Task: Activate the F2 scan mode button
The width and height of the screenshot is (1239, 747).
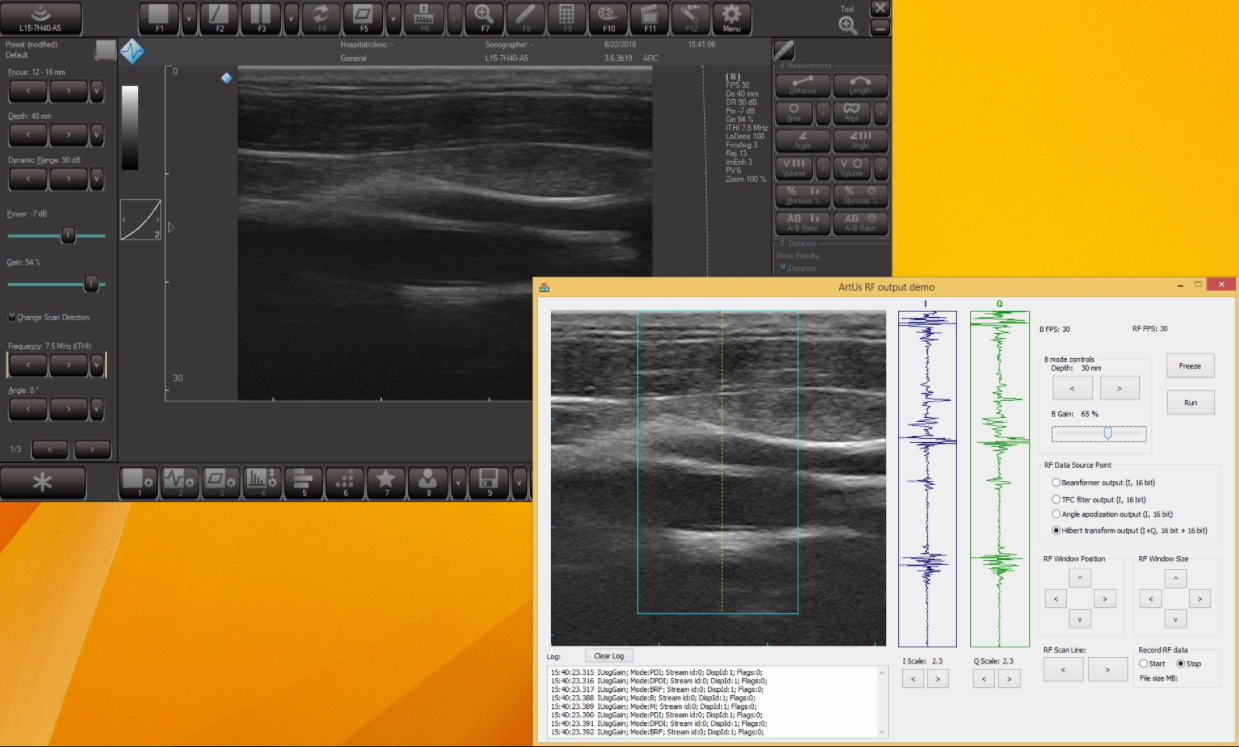Action: click(x=220, y=18)
